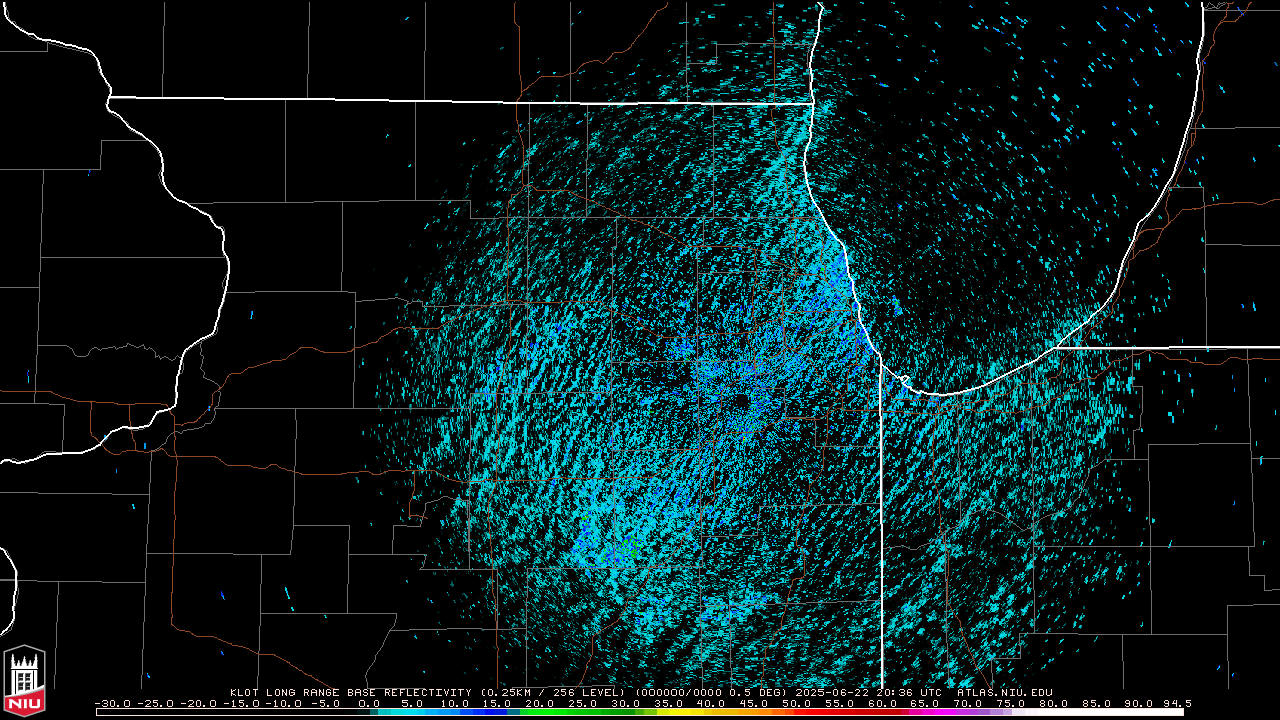
Task: Click the -10.0 scale label
Action: click(x=284, y=703)
